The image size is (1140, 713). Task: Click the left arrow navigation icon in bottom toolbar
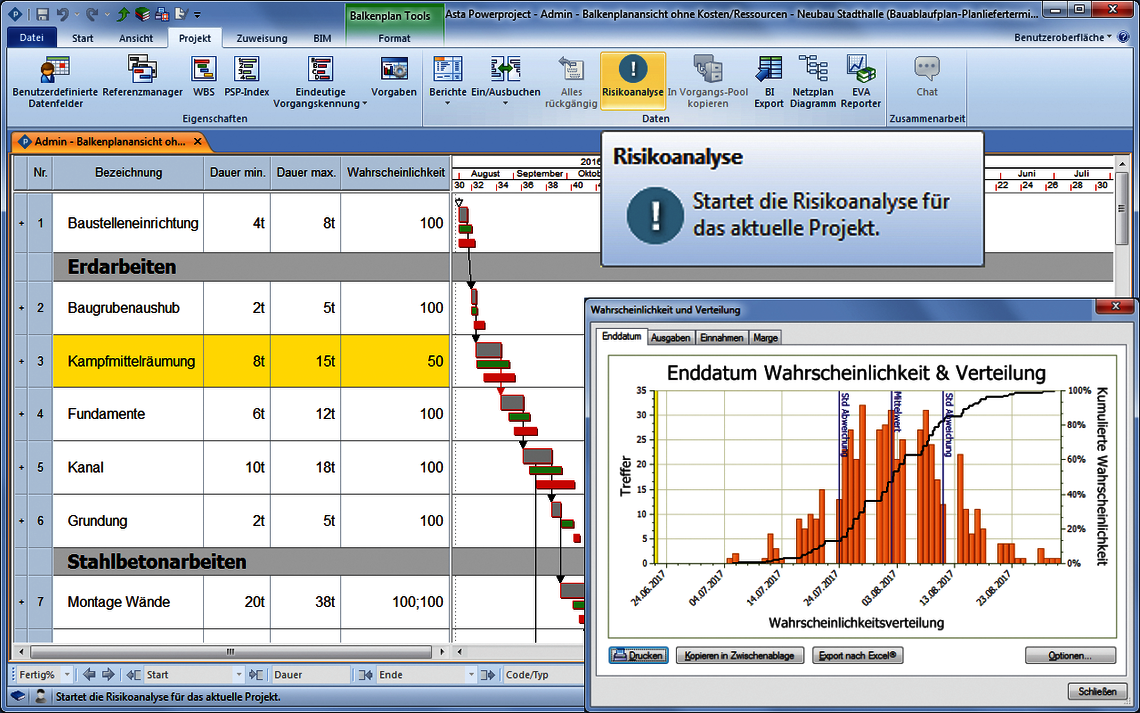89,674
